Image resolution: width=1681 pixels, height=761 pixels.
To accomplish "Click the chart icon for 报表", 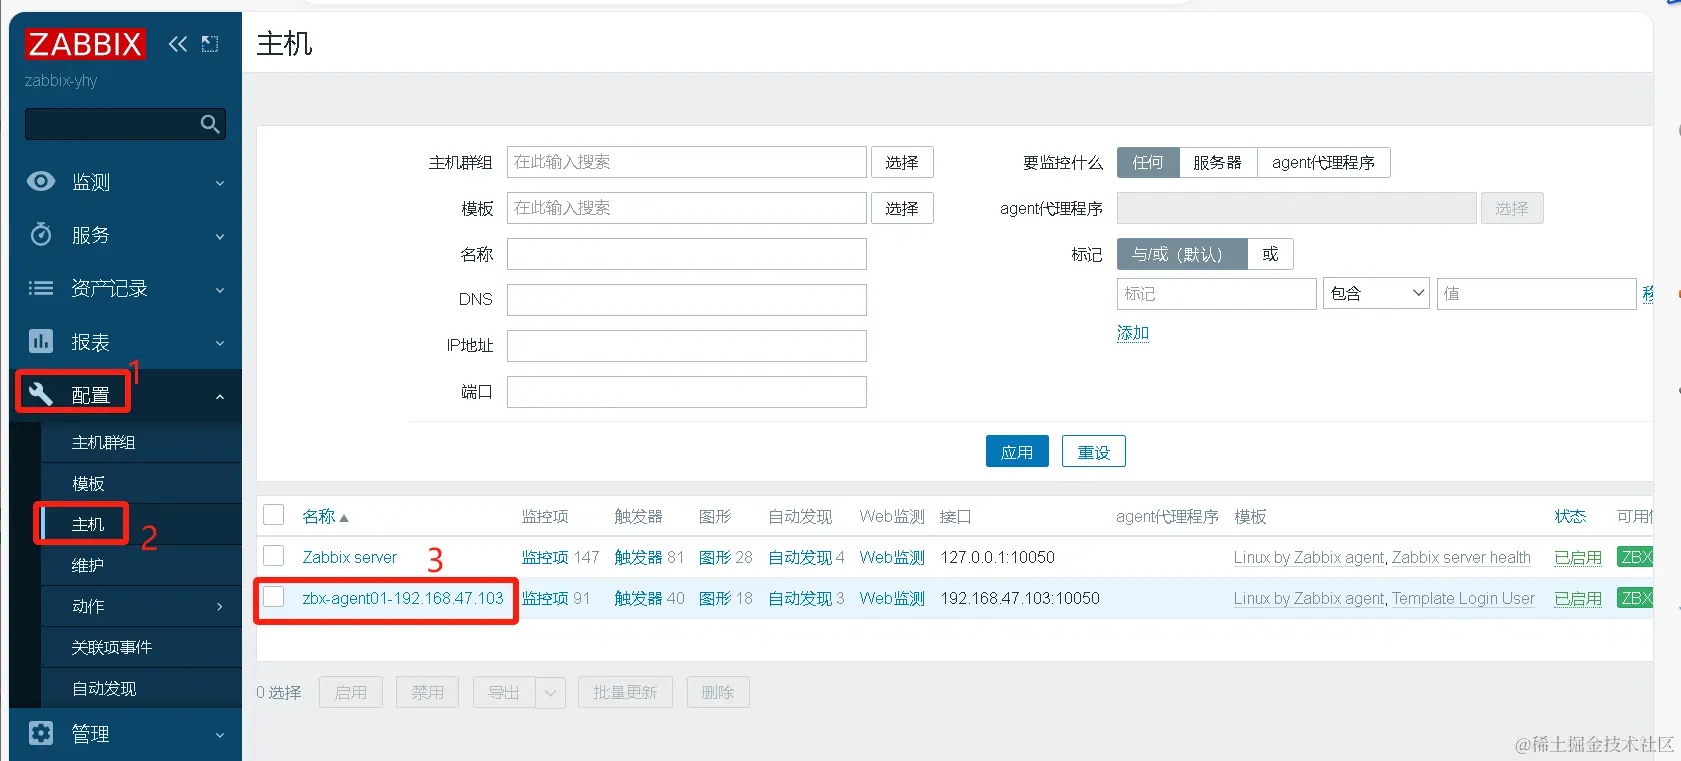I will click(x=41, y=341).
